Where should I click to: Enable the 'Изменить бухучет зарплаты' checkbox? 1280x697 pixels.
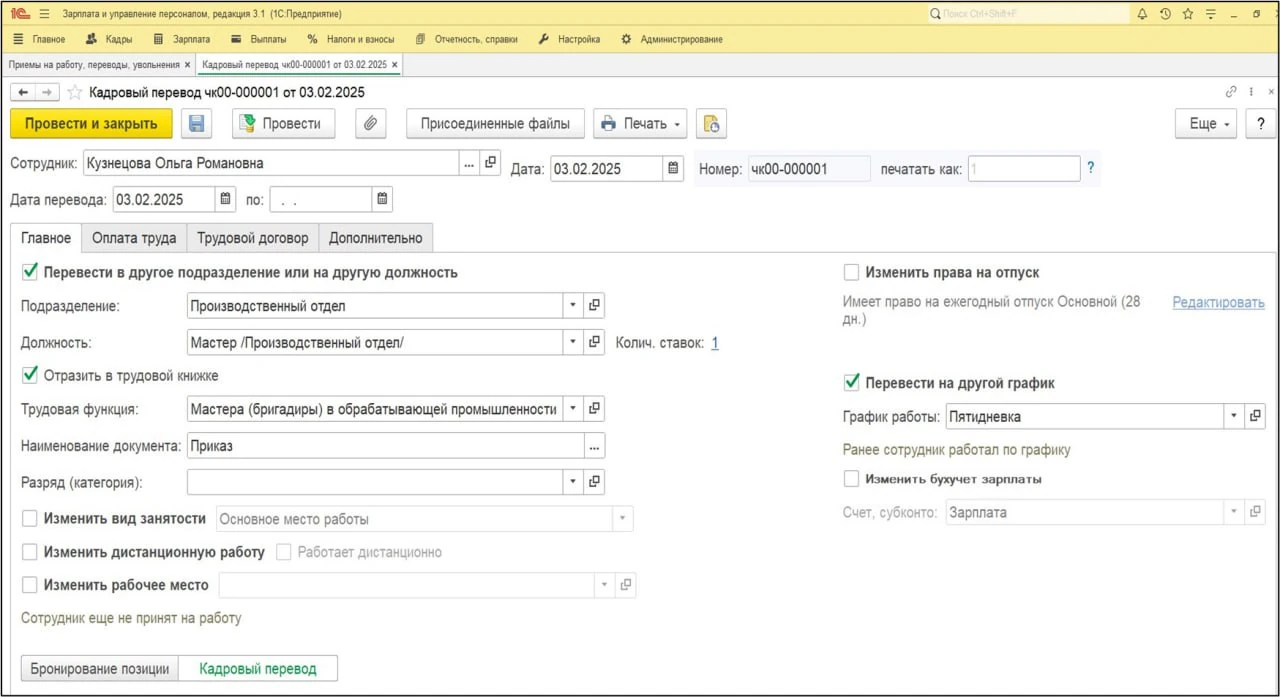coord(851,479)
